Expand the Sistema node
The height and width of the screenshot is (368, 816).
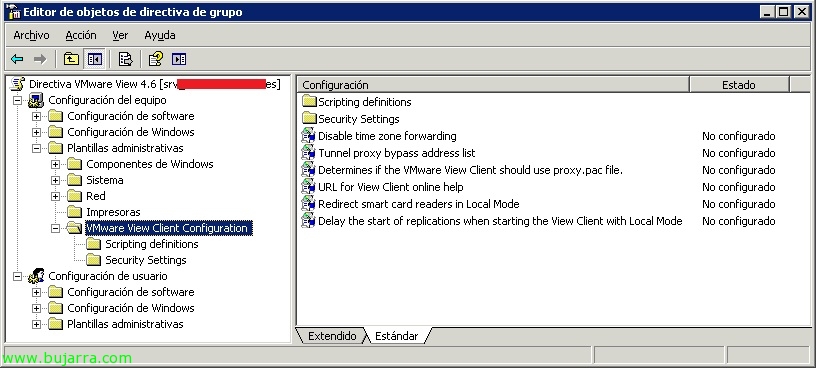point(56,180)
